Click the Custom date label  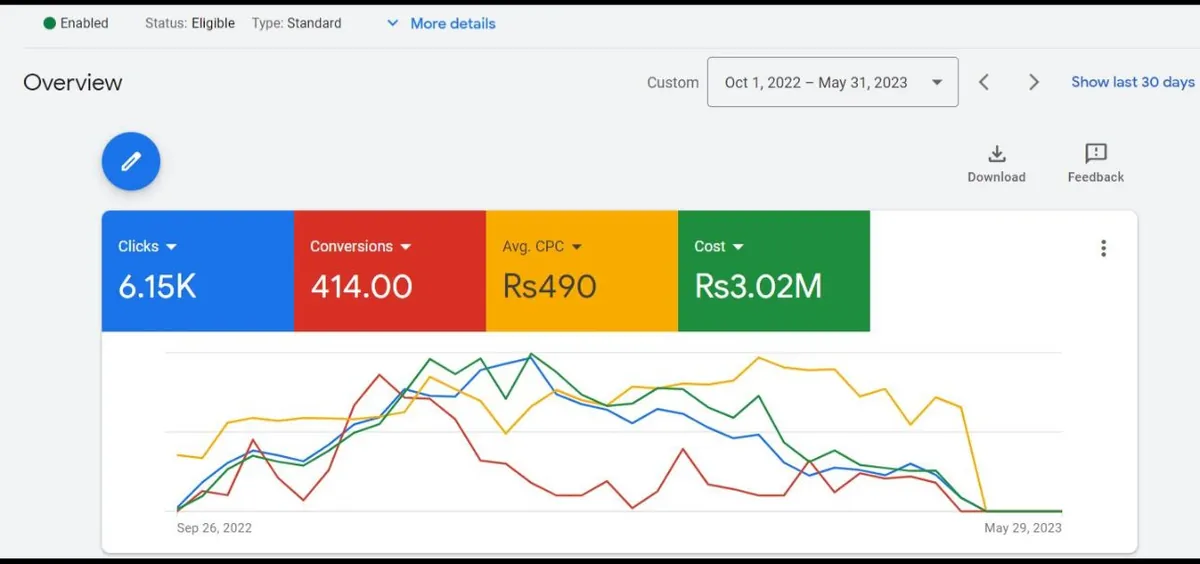673,82
